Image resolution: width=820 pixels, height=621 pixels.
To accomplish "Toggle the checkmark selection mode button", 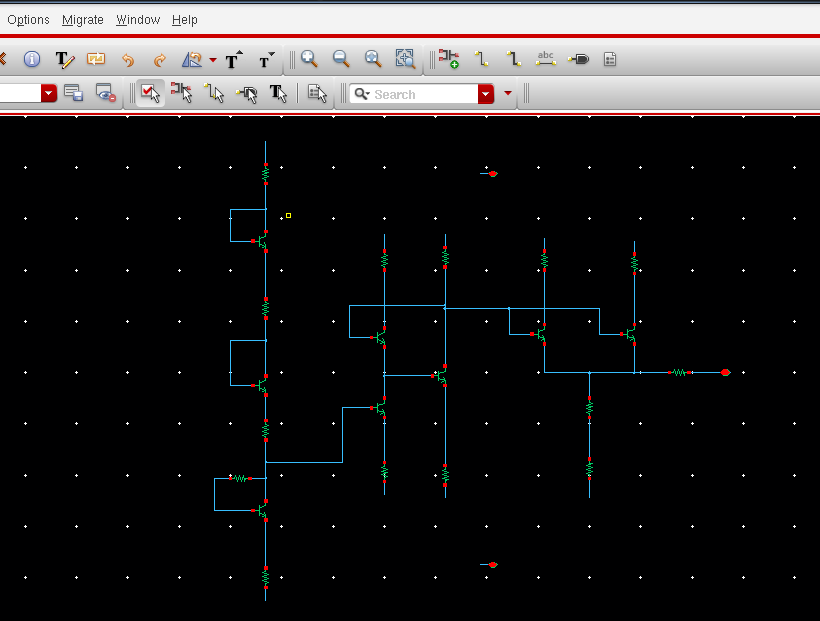I will pos(150,94).
